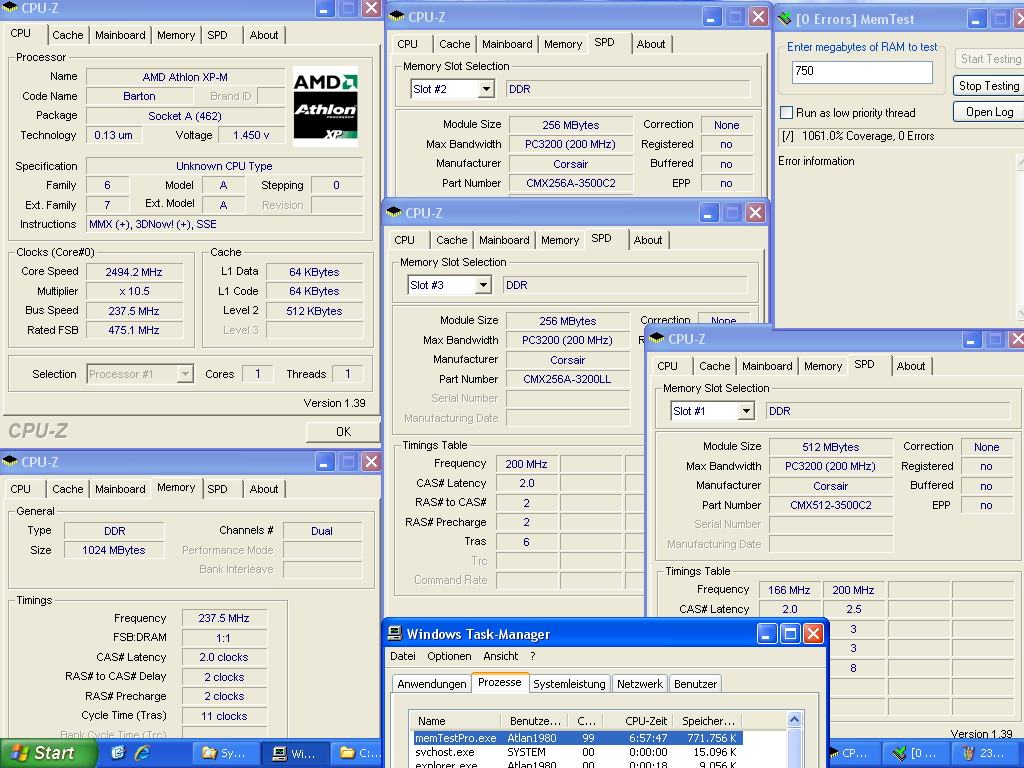Open the C:... folder taskbar button
The image size is (1024, 768).
coord(358,753)
